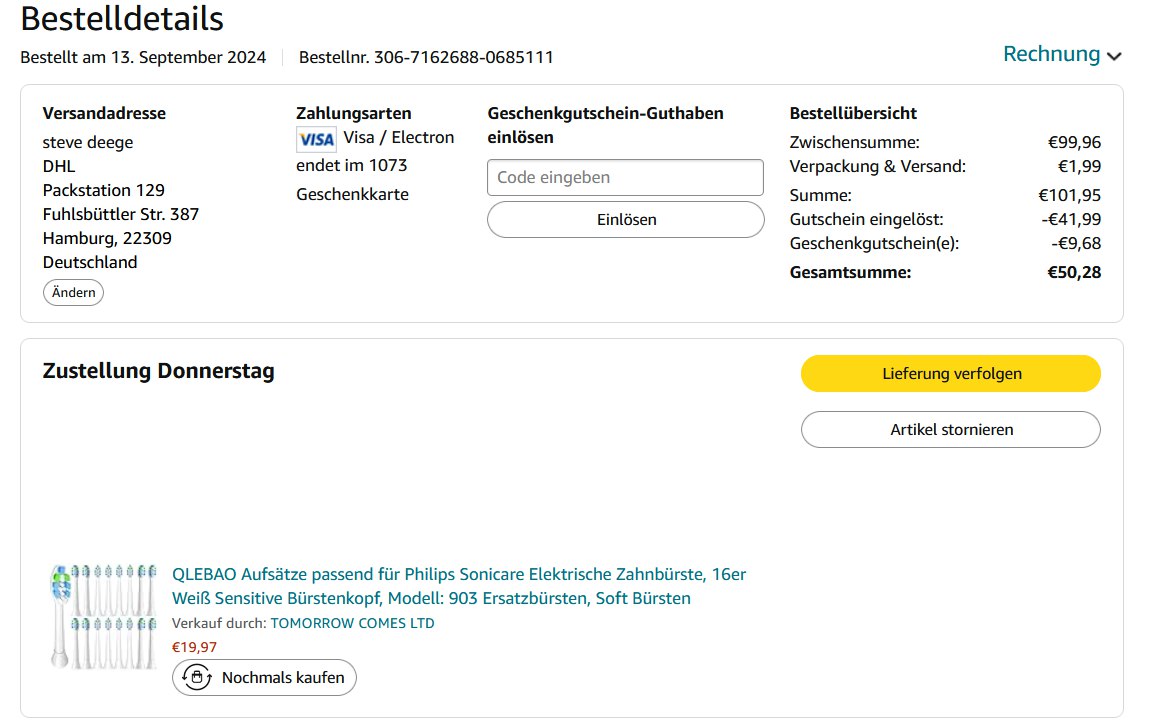Click the Gutschein eingelöst amount -€41,99
Viewport: 1149px width, 726px height.
(1070, 219)
